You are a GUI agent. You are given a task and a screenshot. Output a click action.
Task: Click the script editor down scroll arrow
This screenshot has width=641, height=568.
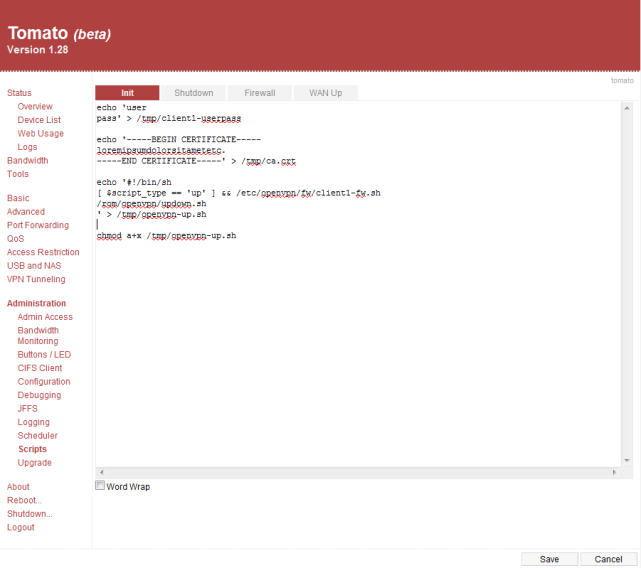coord(626,460)
